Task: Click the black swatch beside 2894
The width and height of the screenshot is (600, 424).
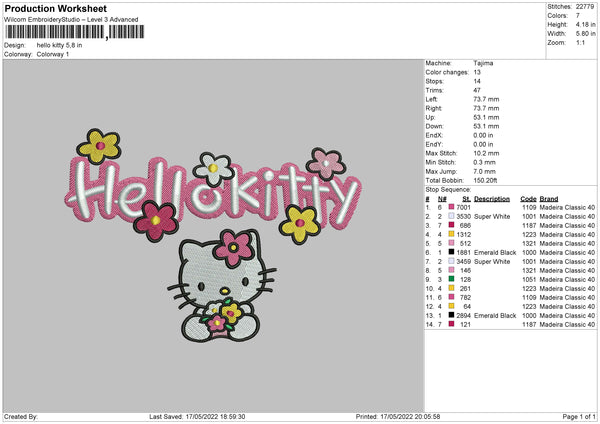Action: [451, 315]
